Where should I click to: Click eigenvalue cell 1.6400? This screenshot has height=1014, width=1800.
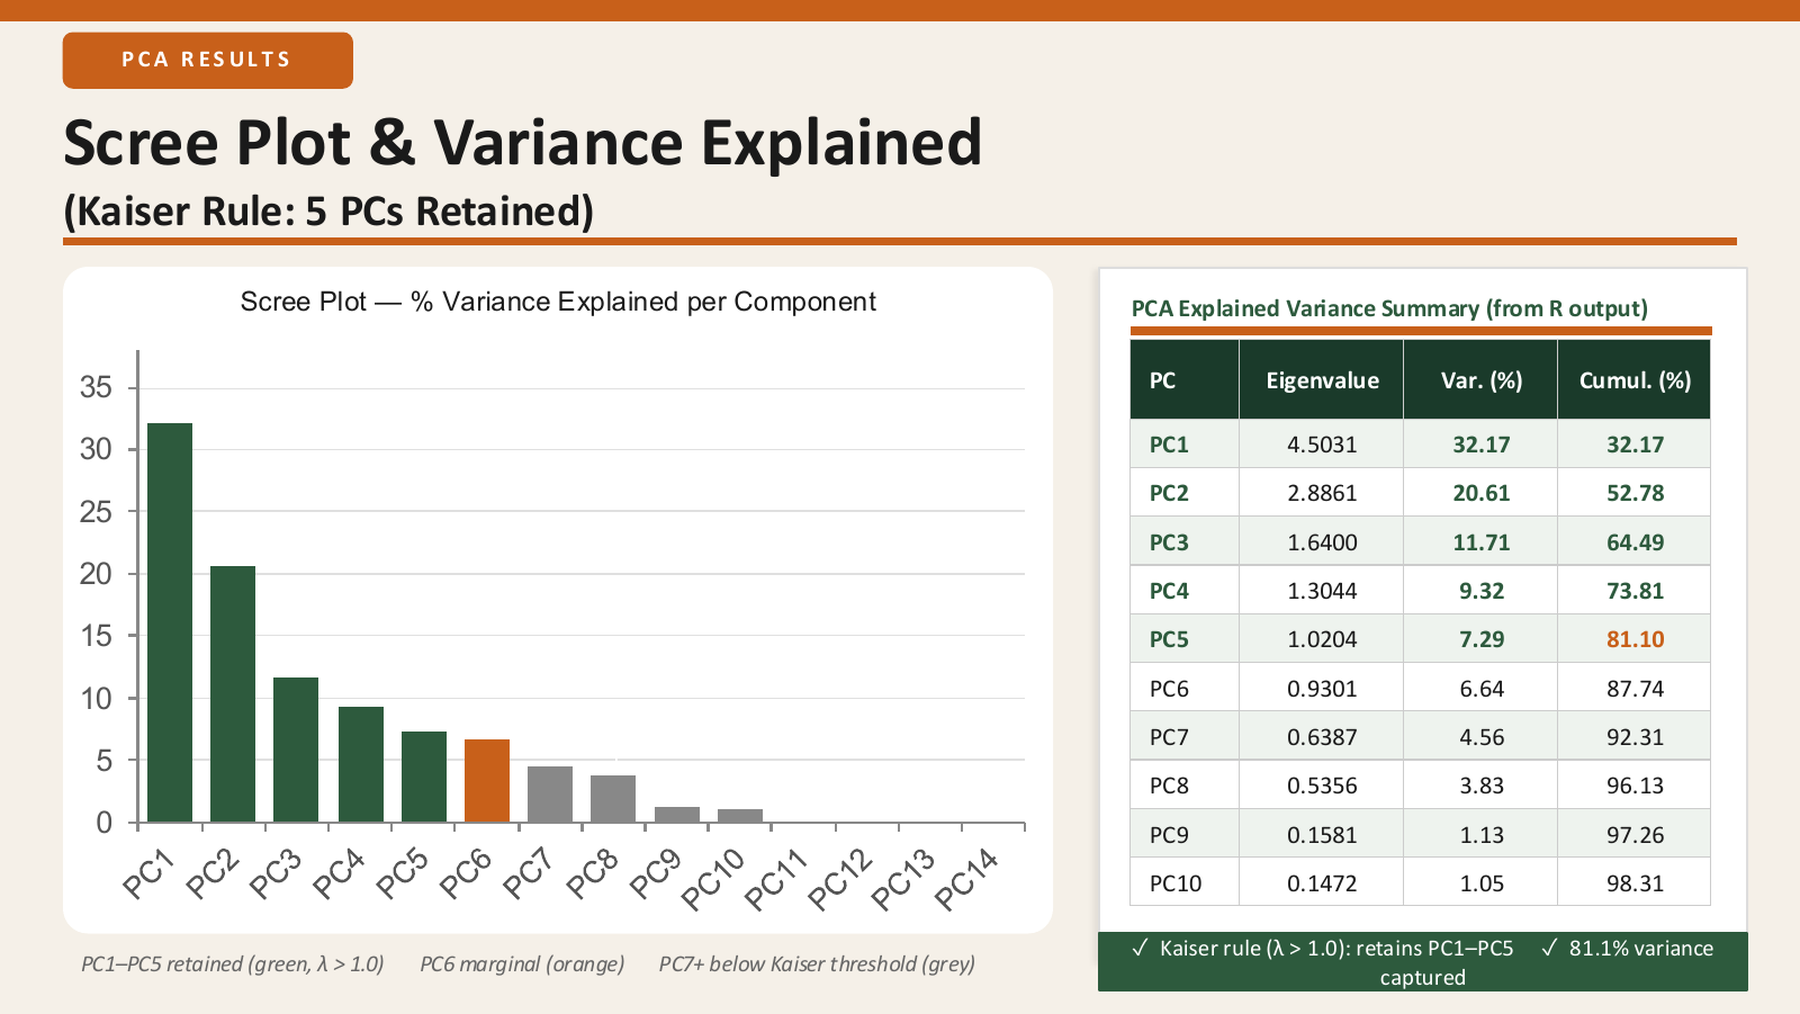click(1322, 542)
